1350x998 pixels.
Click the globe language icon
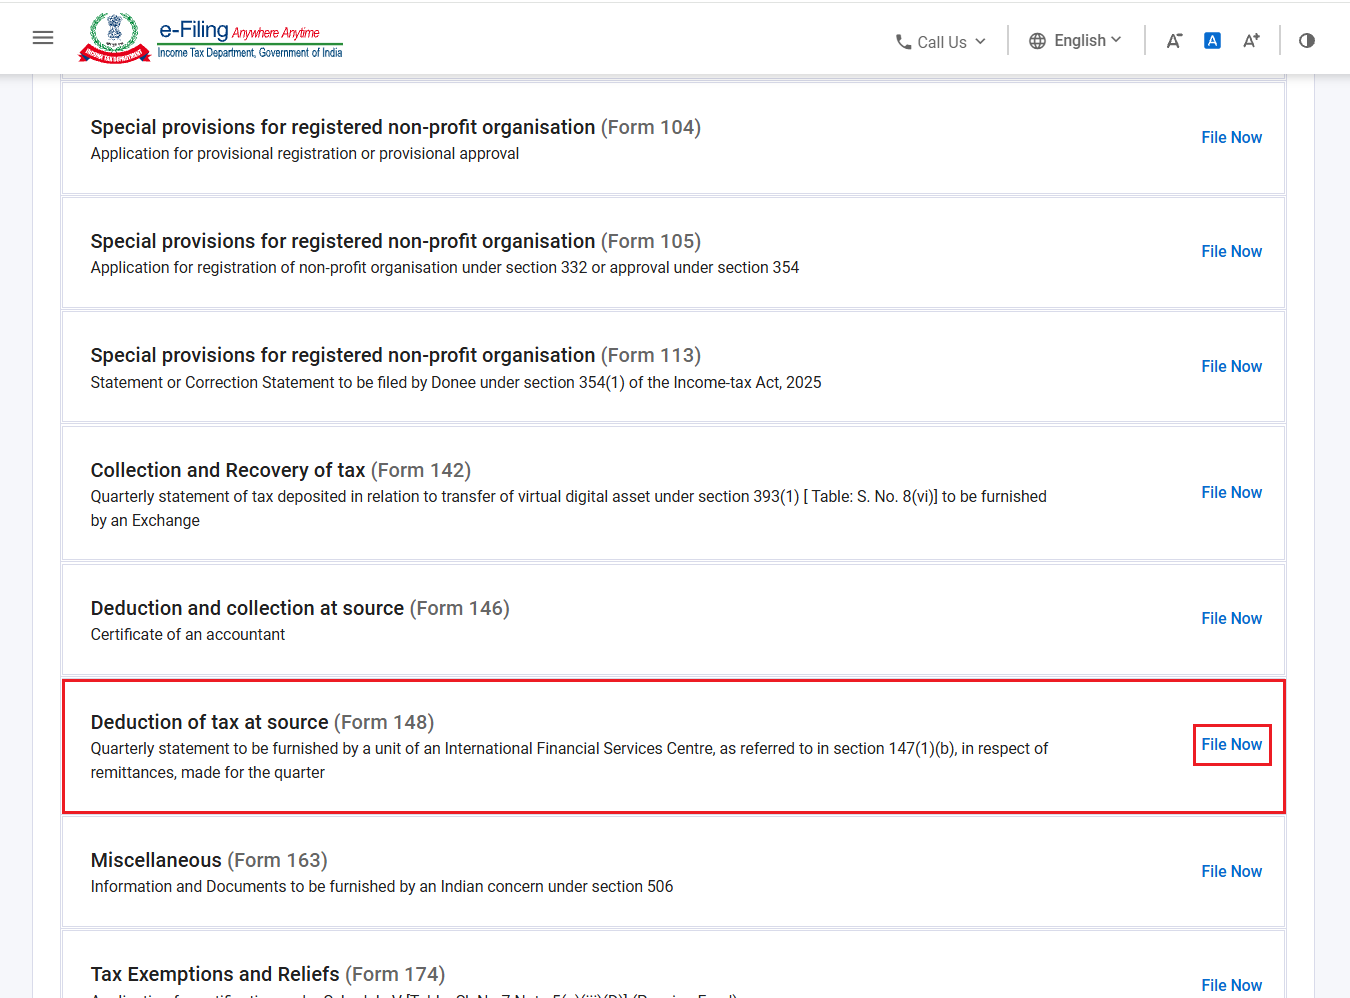point(1037,41)
